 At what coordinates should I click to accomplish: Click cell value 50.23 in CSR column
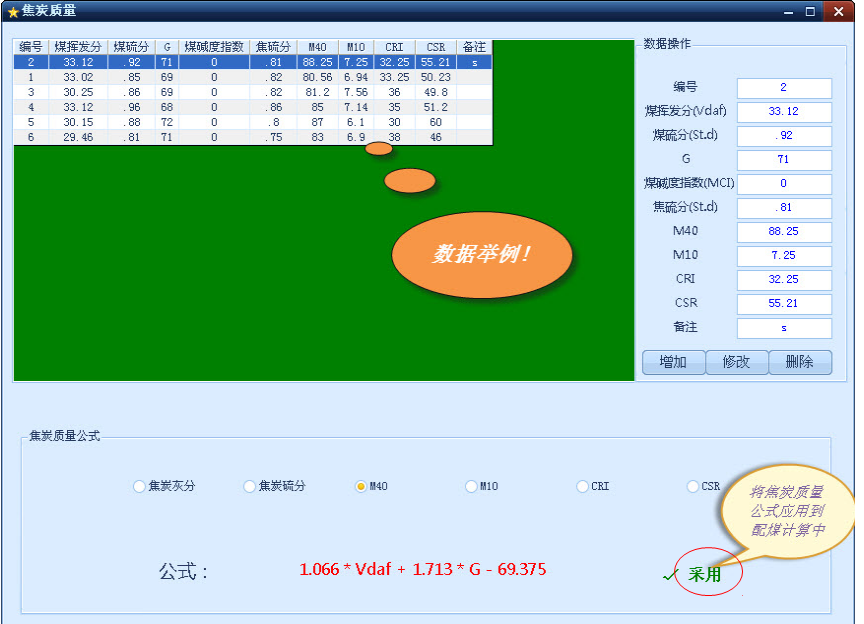pyautogui.click(x=436, y=77)
